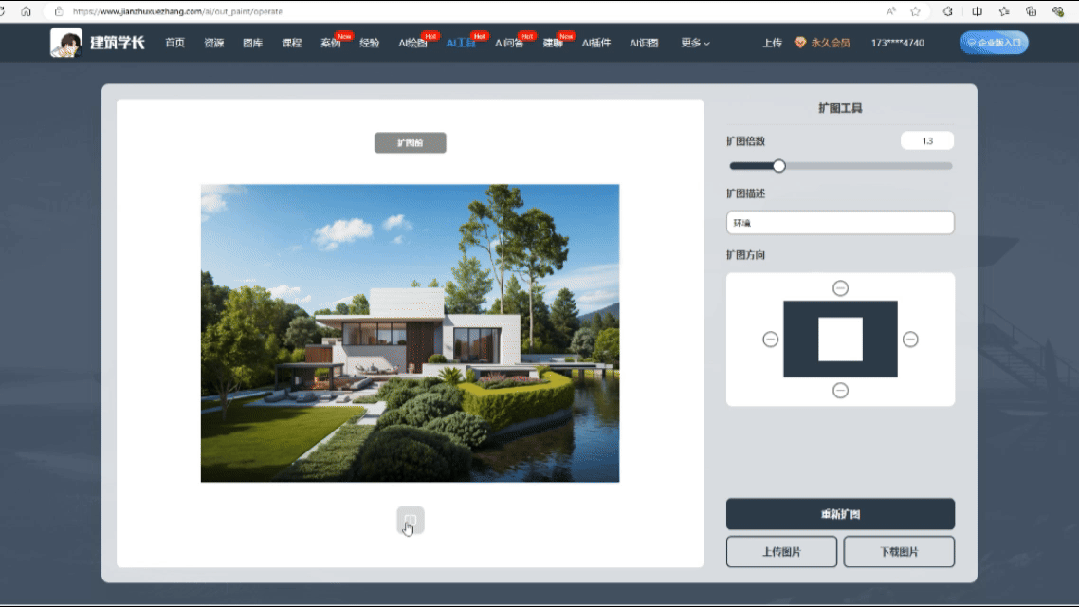The width and height of the screenshot is (1079, 607).
Task: Toggle the right expand direction minus icon
Action: pos(910,339)
